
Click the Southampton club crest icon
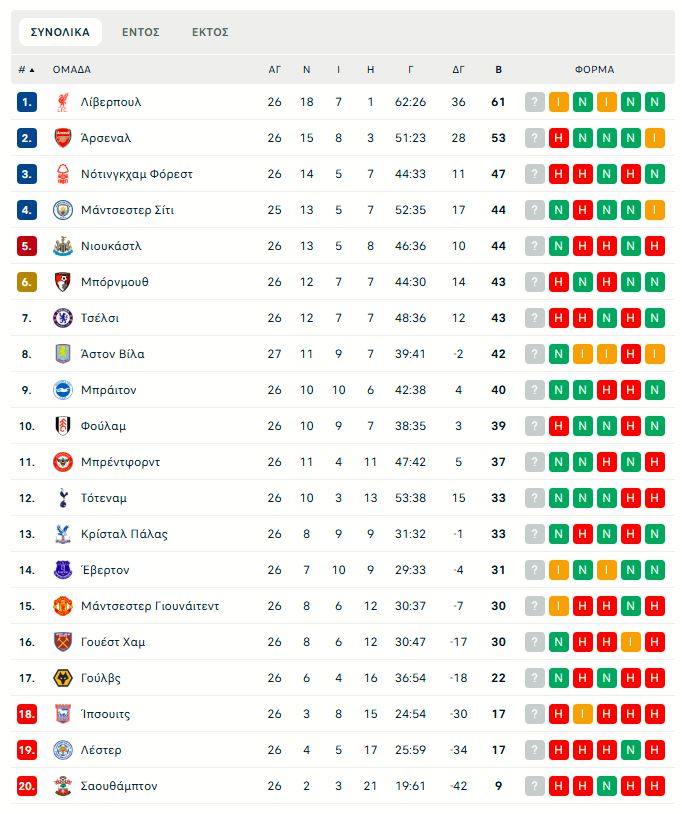click(62, 786)
